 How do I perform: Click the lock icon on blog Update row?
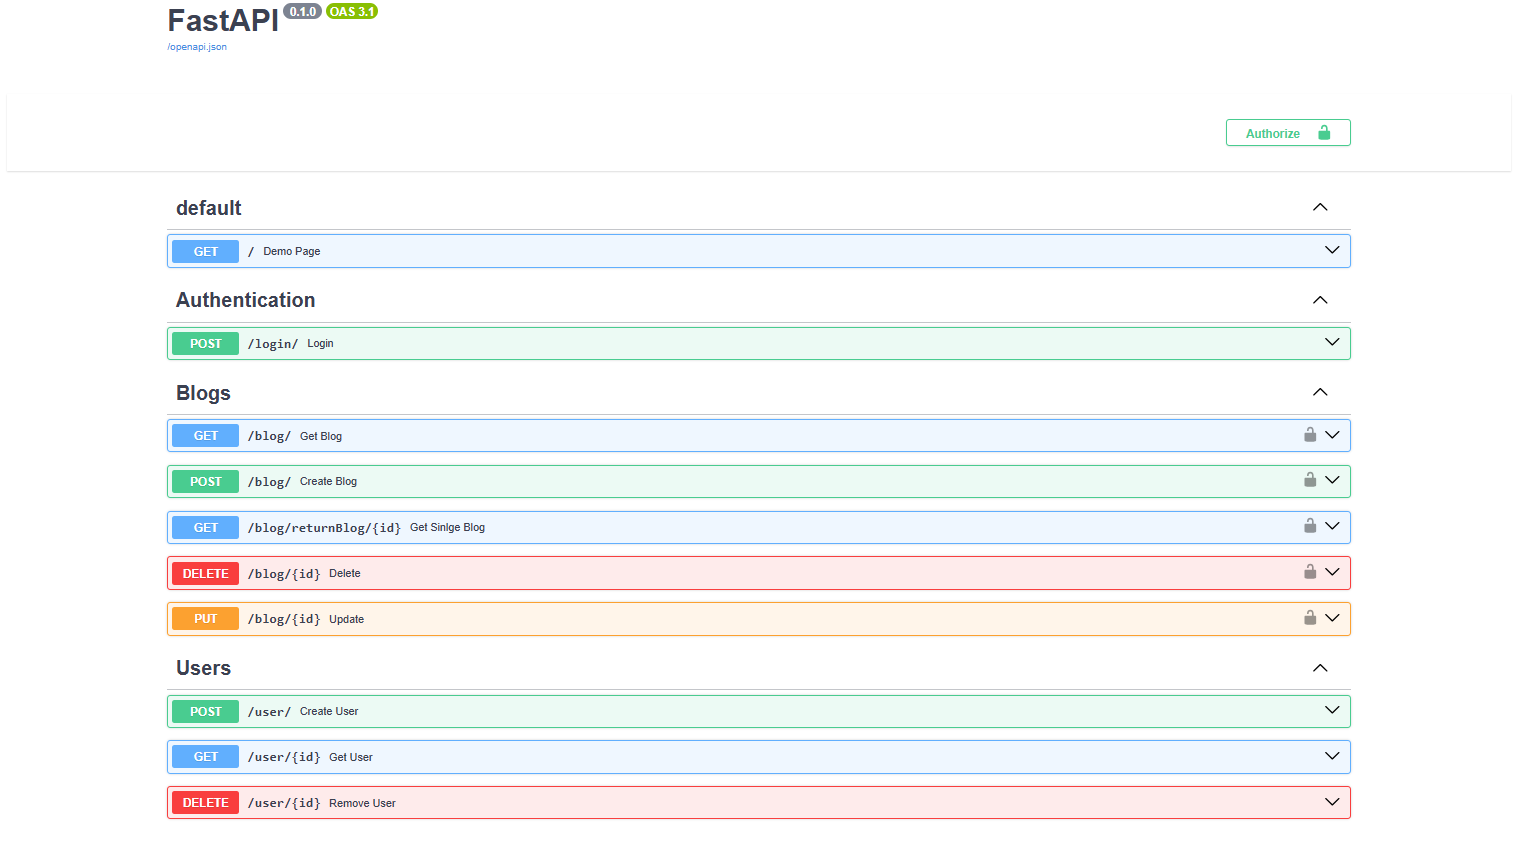pos(1310,618)
